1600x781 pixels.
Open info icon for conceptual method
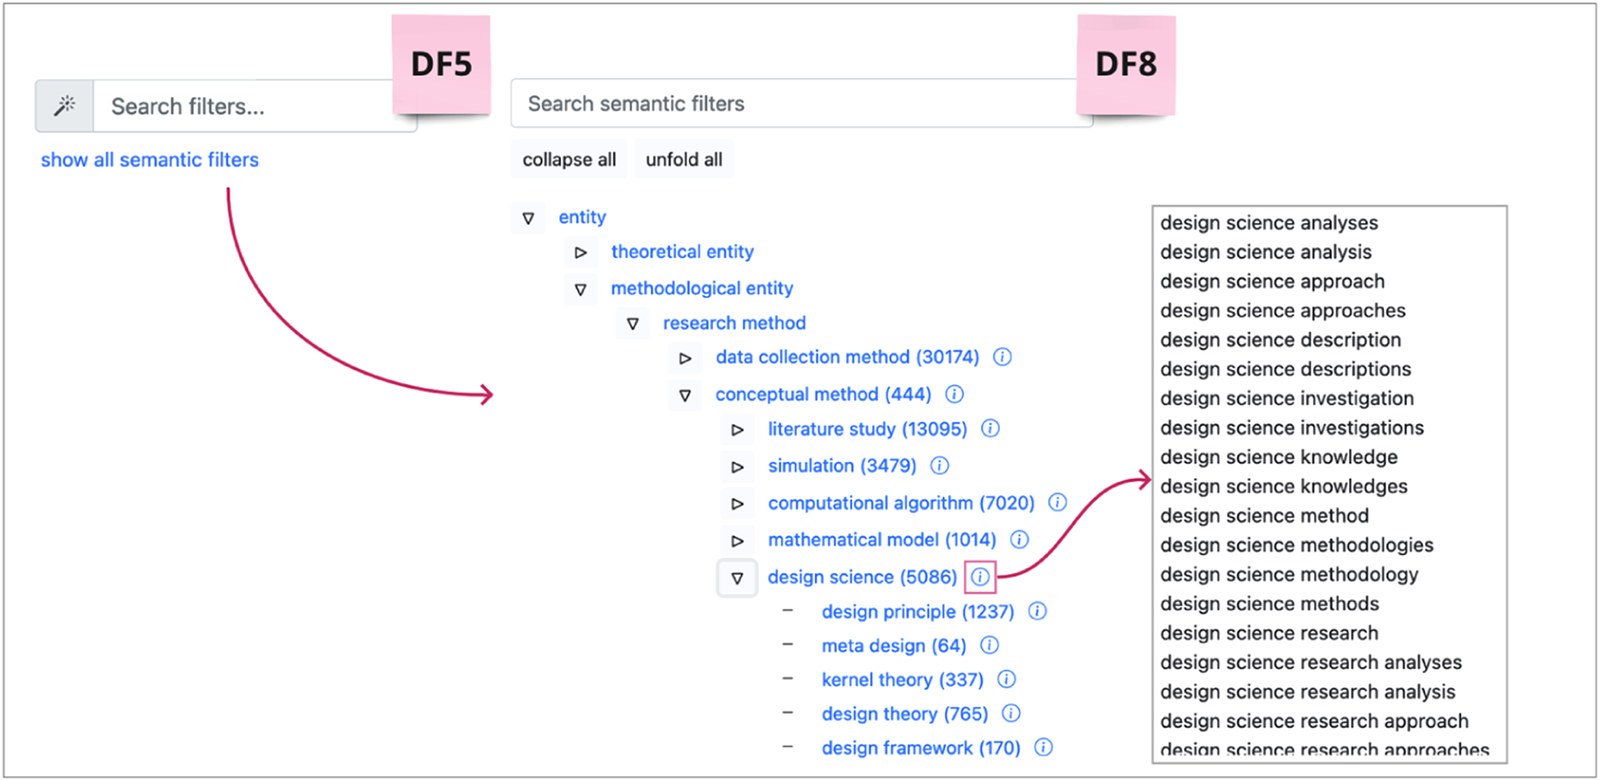tap(955, 394)
